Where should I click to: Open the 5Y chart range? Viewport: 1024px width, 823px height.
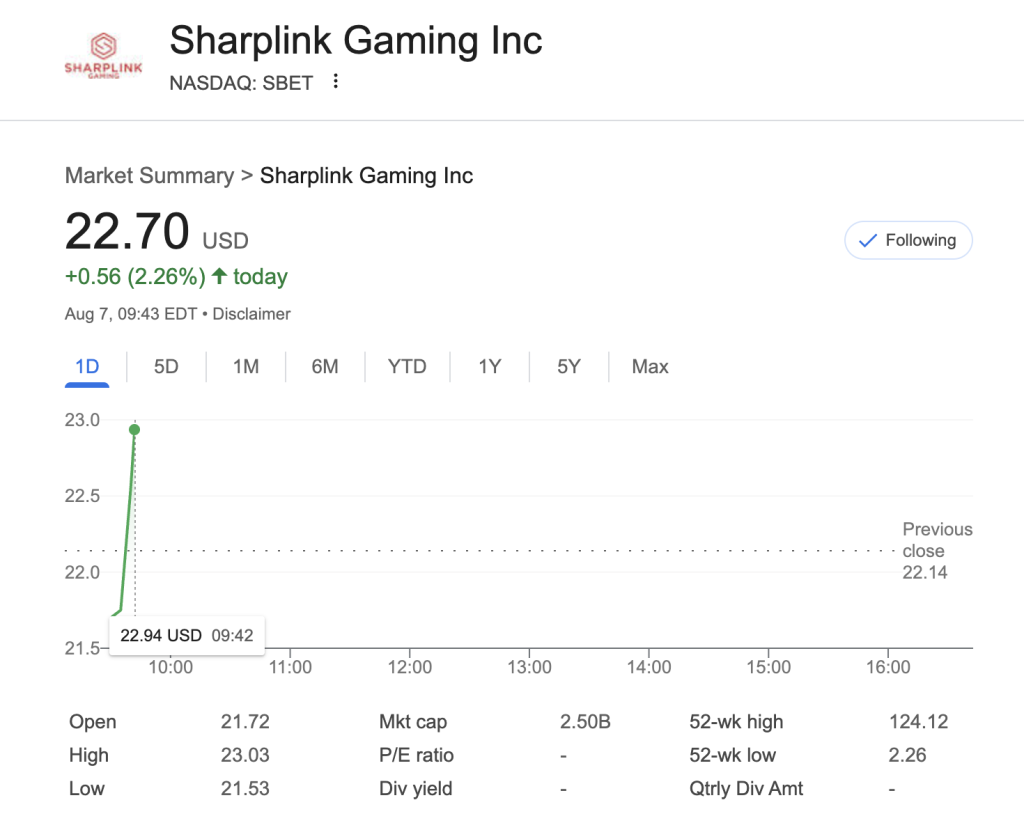click(x=569, y=367)
